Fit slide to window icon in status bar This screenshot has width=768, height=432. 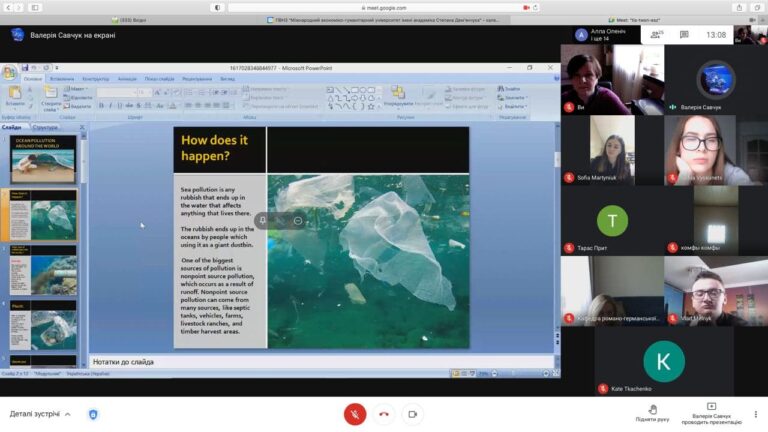point(556,374)
